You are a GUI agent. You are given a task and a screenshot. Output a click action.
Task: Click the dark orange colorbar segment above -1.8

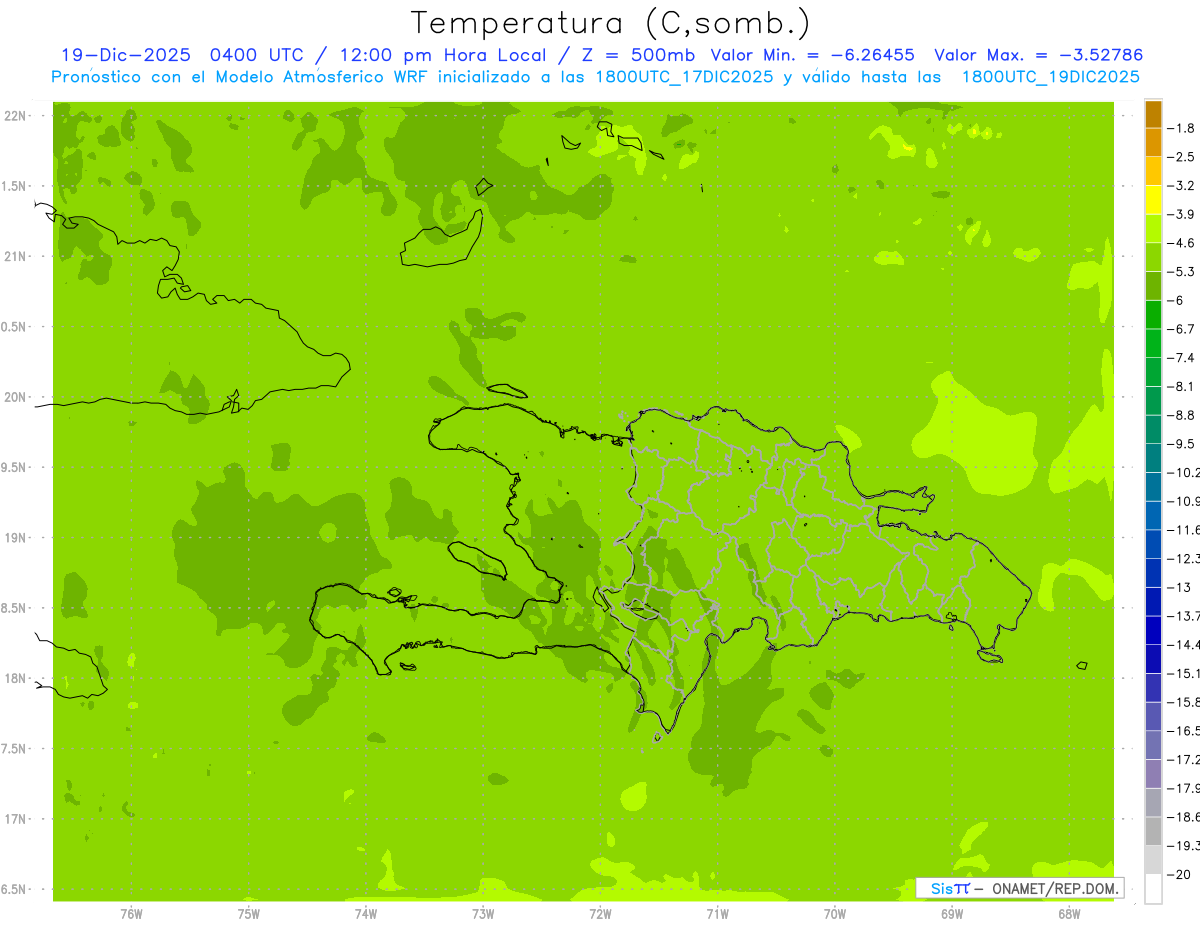1153,114
